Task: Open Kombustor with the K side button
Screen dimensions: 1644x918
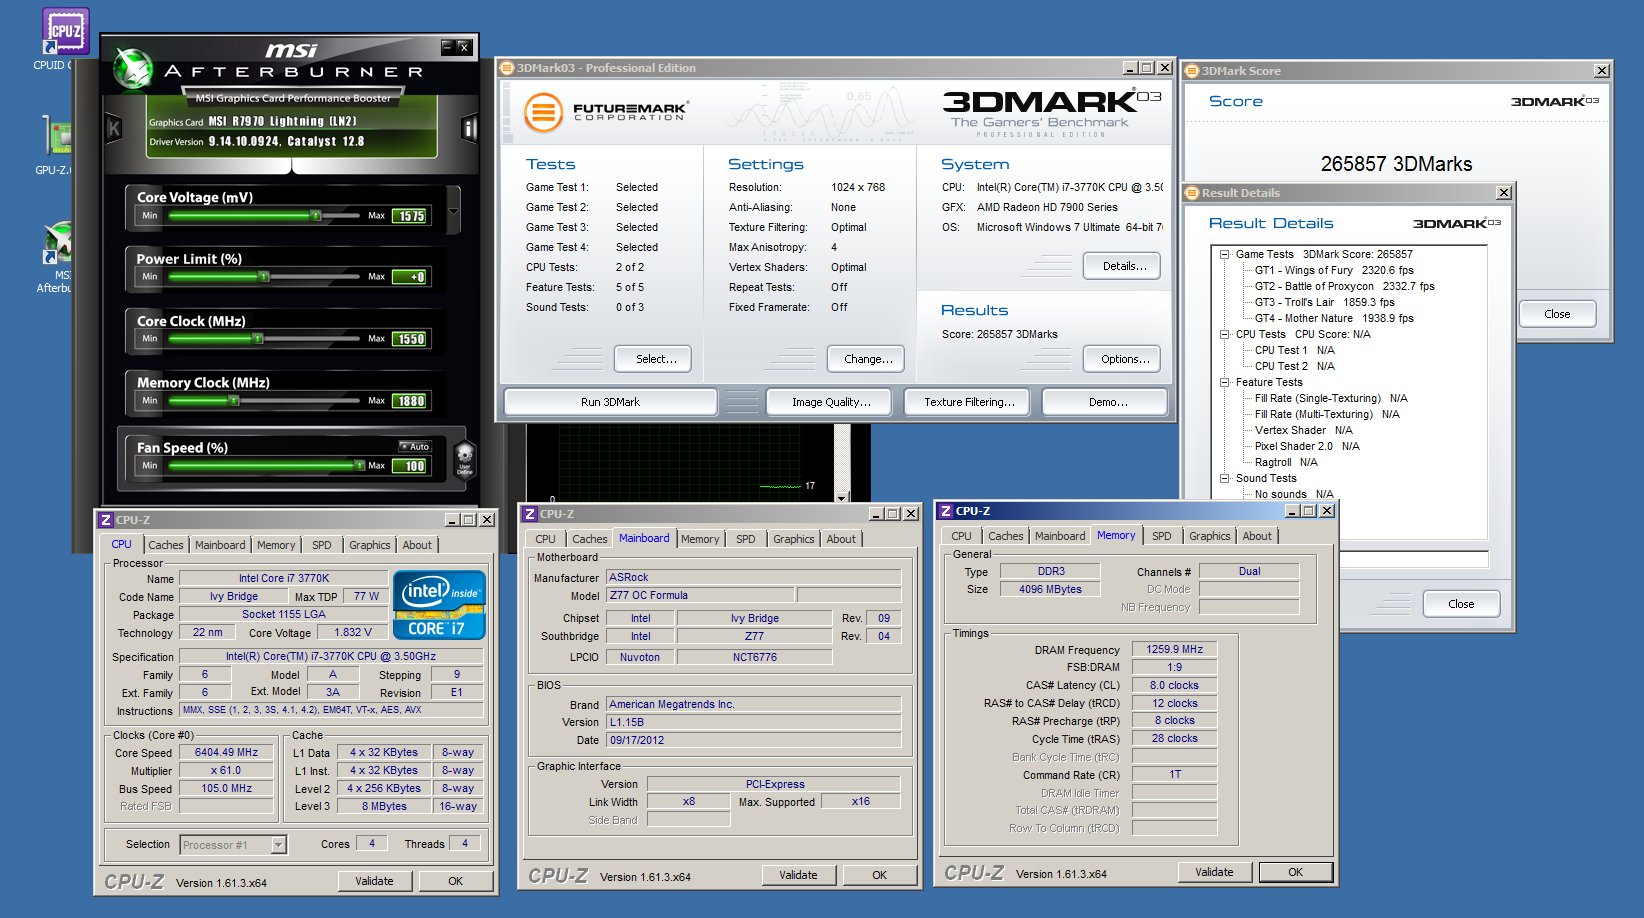Action: pyautogui.click(x=114, y=128)
